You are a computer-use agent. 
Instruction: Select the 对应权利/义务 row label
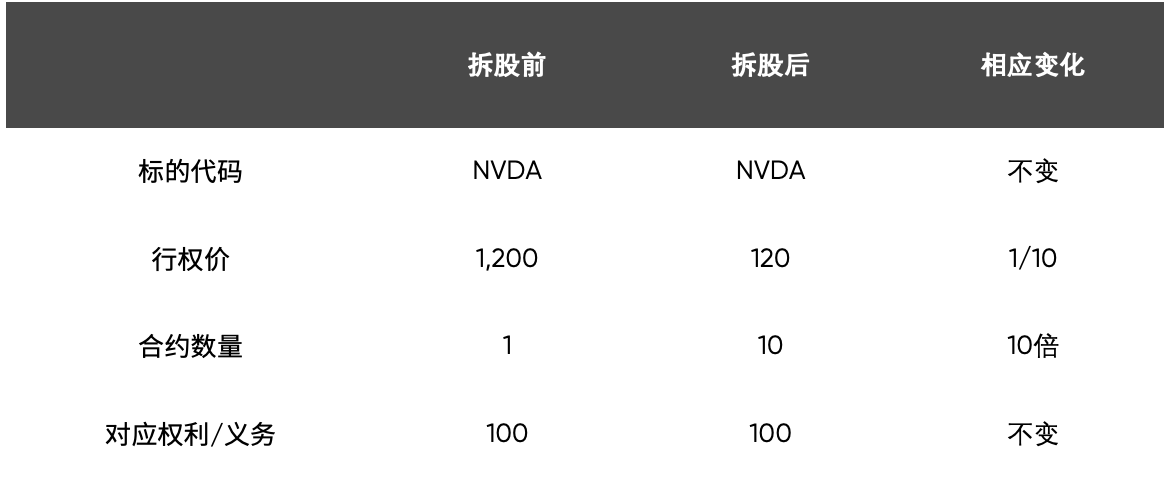(190, 434)
